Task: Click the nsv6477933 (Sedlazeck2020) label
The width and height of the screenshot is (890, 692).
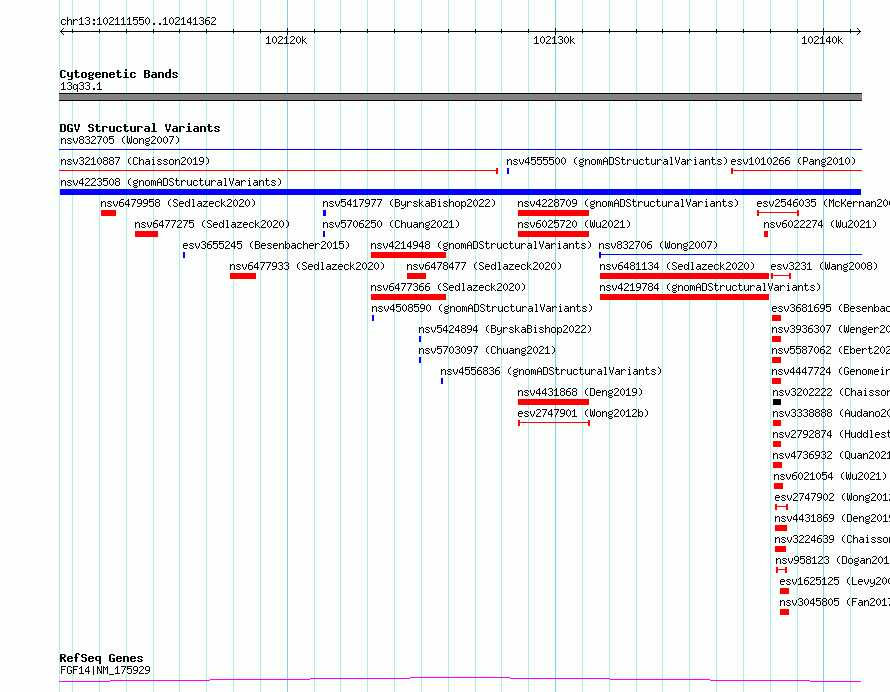Action: [x=307, y=266]
